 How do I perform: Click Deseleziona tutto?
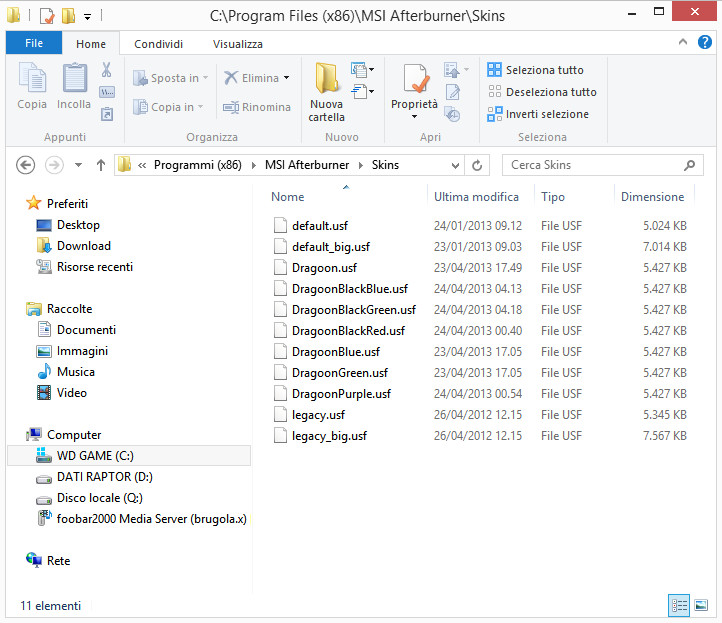pyautogui.click(x=542, y=92)
